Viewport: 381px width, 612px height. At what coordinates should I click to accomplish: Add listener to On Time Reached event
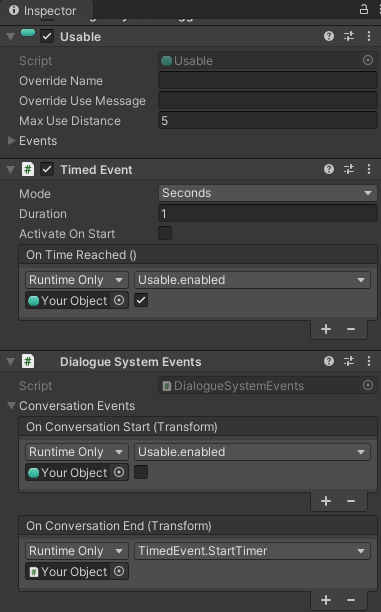pos(326,329)
